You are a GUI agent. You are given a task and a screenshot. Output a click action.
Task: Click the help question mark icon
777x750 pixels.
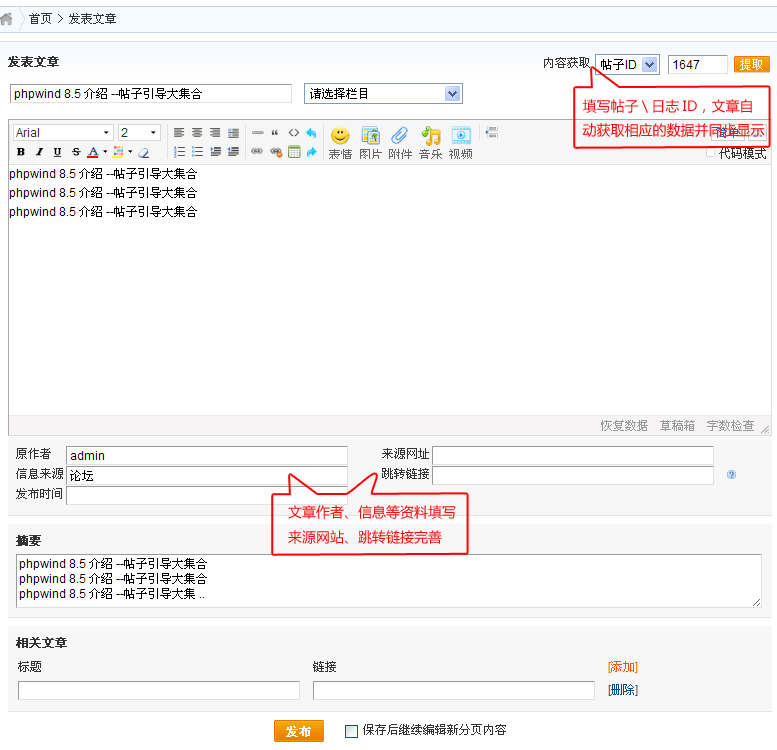pos(731,475)
